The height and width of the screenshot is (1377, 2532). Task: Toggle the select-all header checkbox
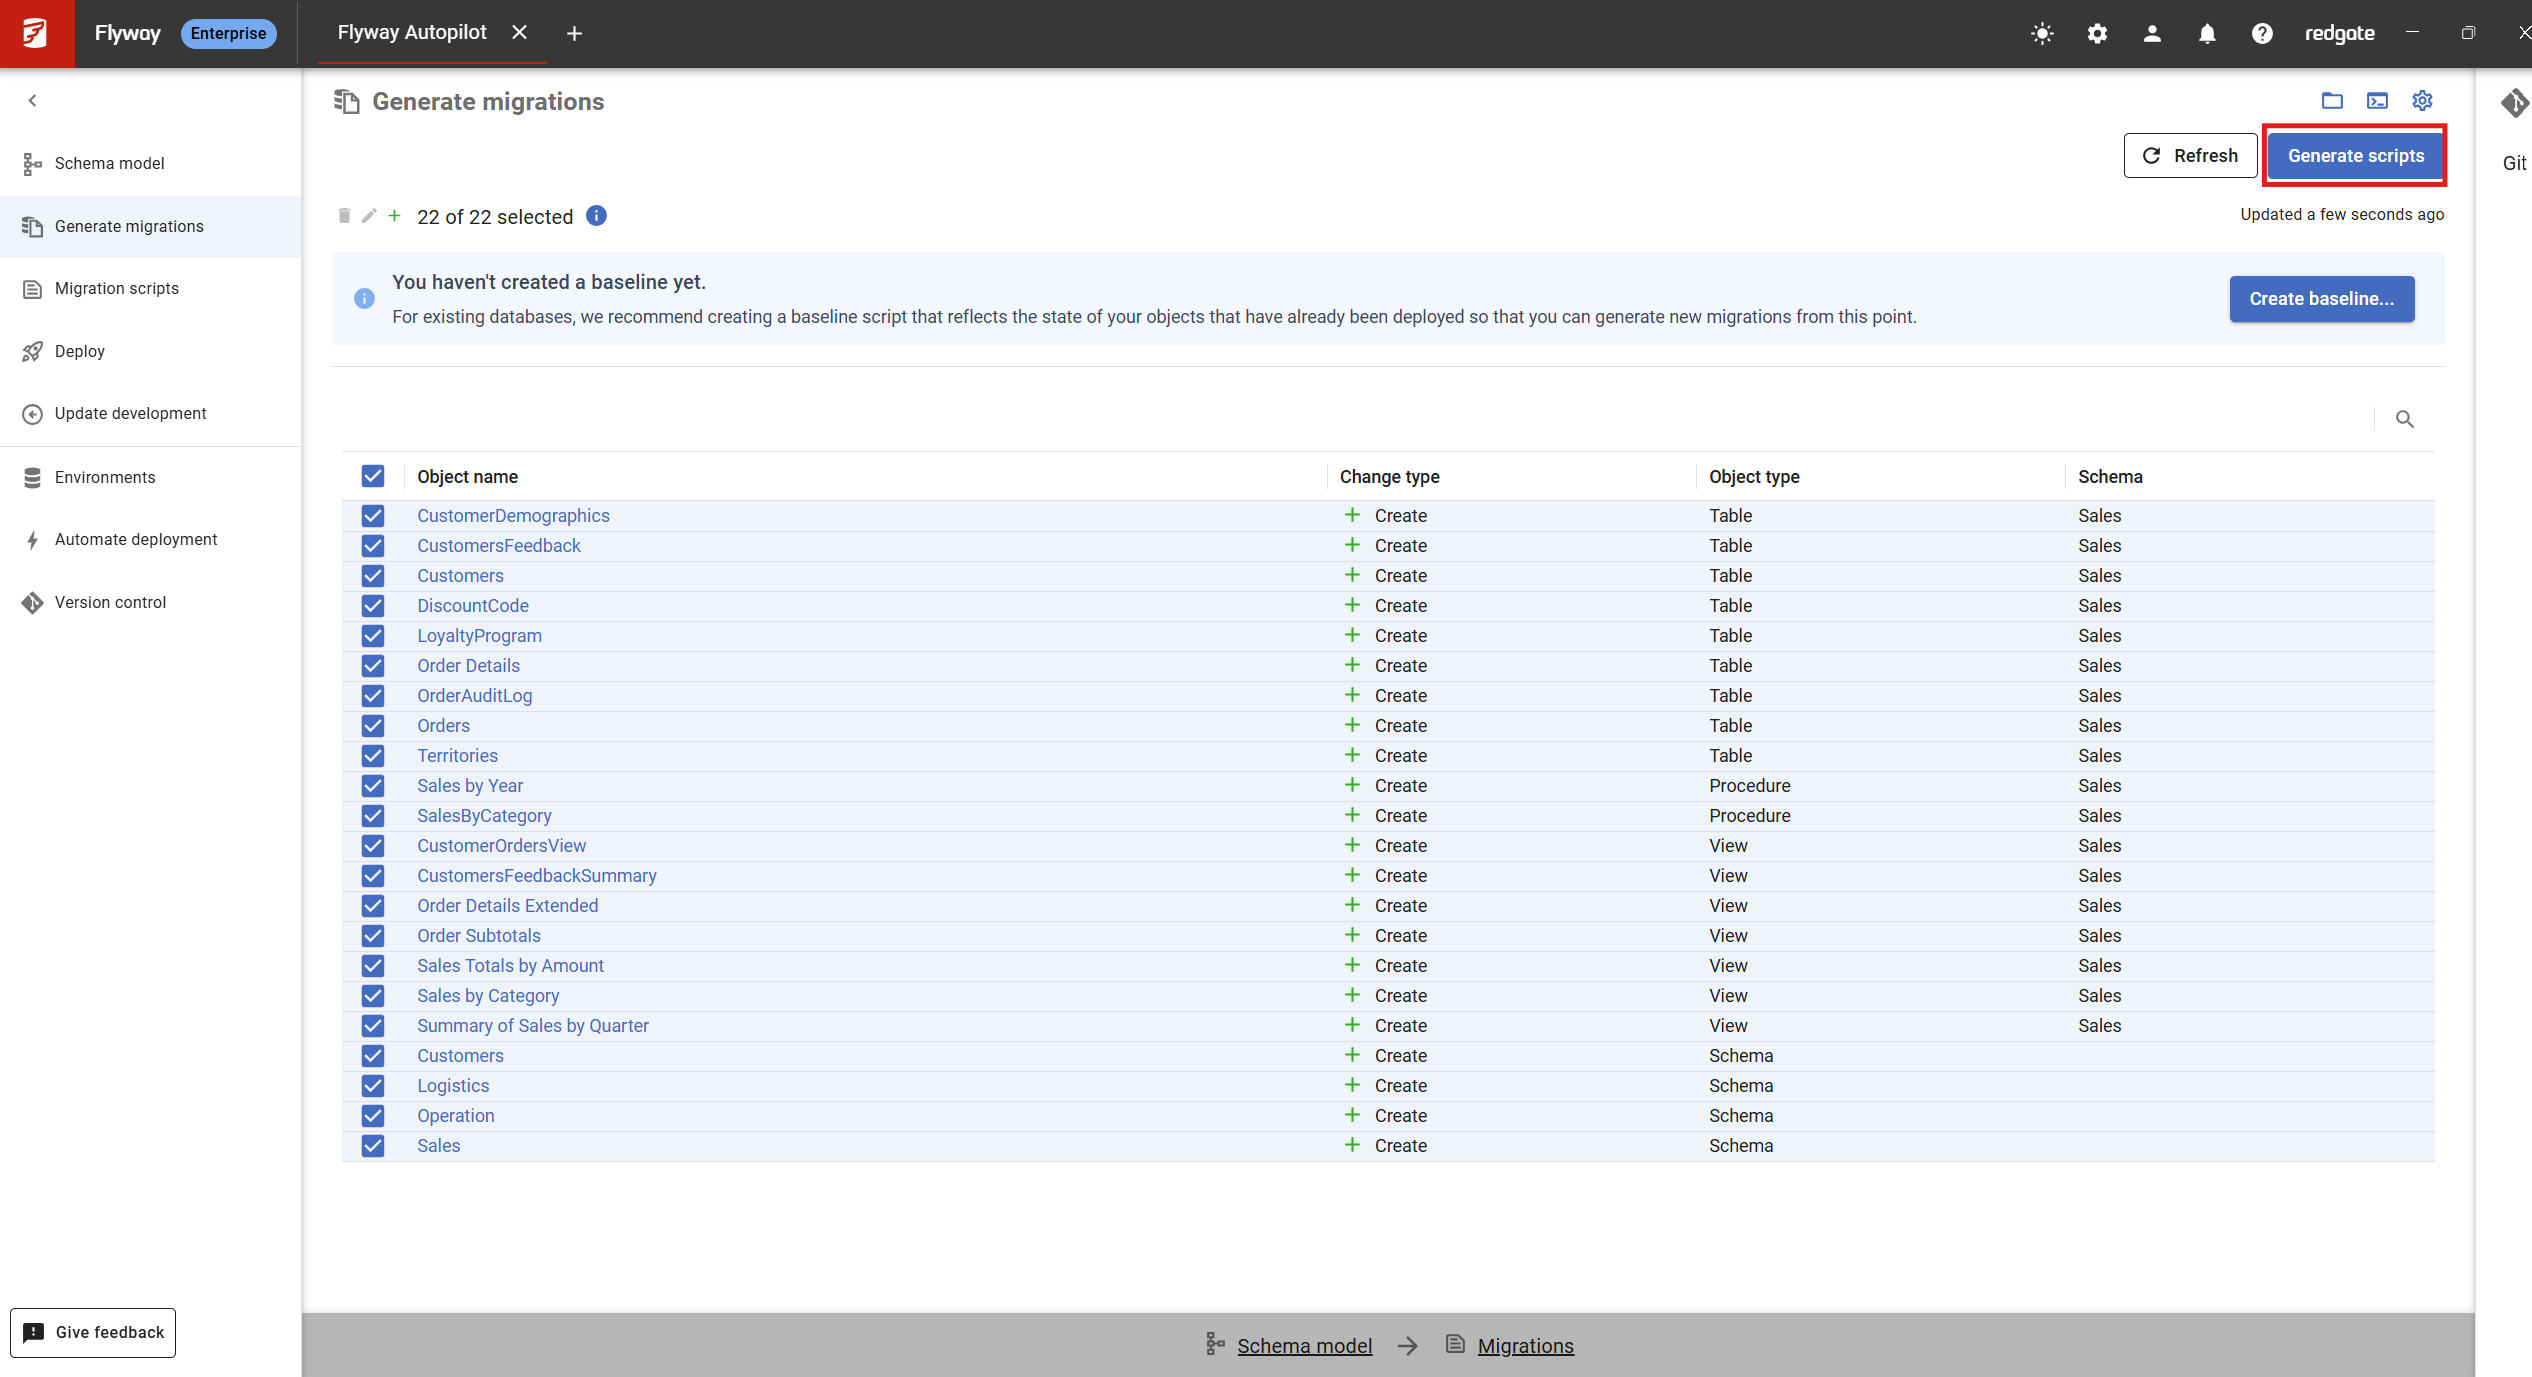pyautogui.click(x=373, y=476)
